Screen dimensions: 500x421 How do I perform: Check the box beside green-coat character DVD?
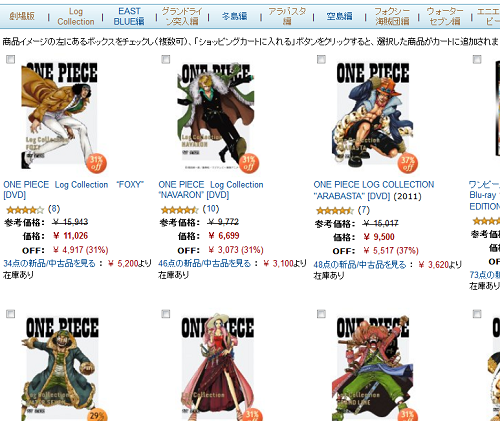[11, 314]
